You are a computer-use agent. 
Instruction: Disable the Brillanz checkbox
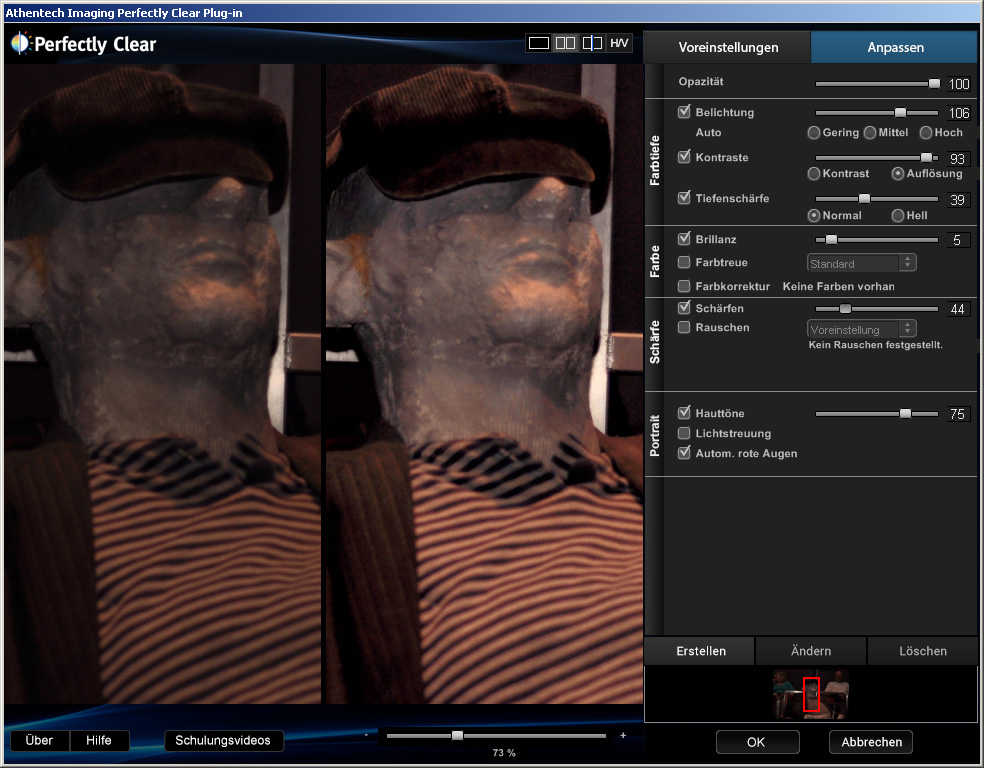(x=684, y=238)
